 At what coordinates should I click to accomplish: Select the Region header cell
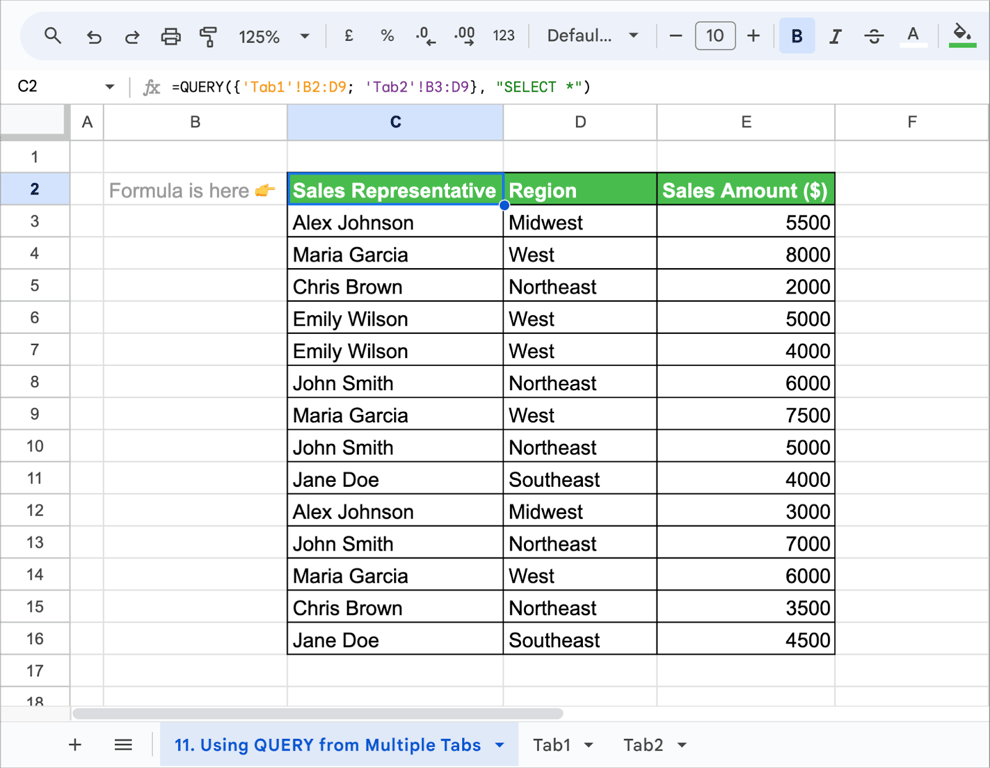(x=580, y=189)
